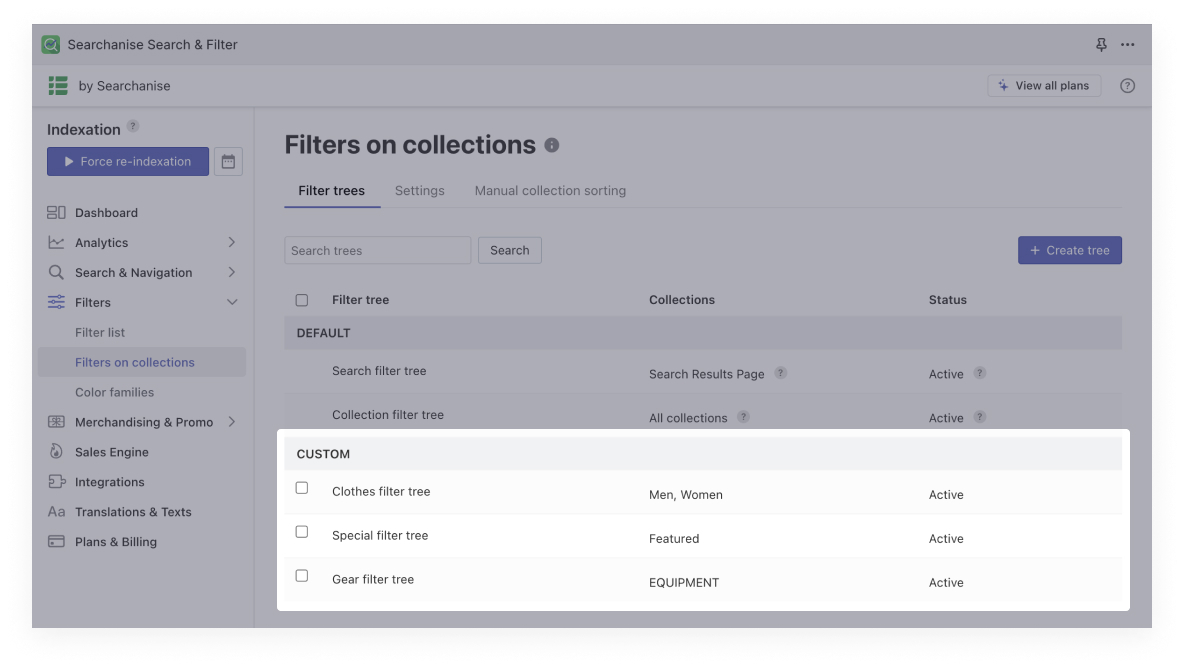Check the Special filter tree row
The width and height of the screenshot is (1184, 668).
pos(301,532)
